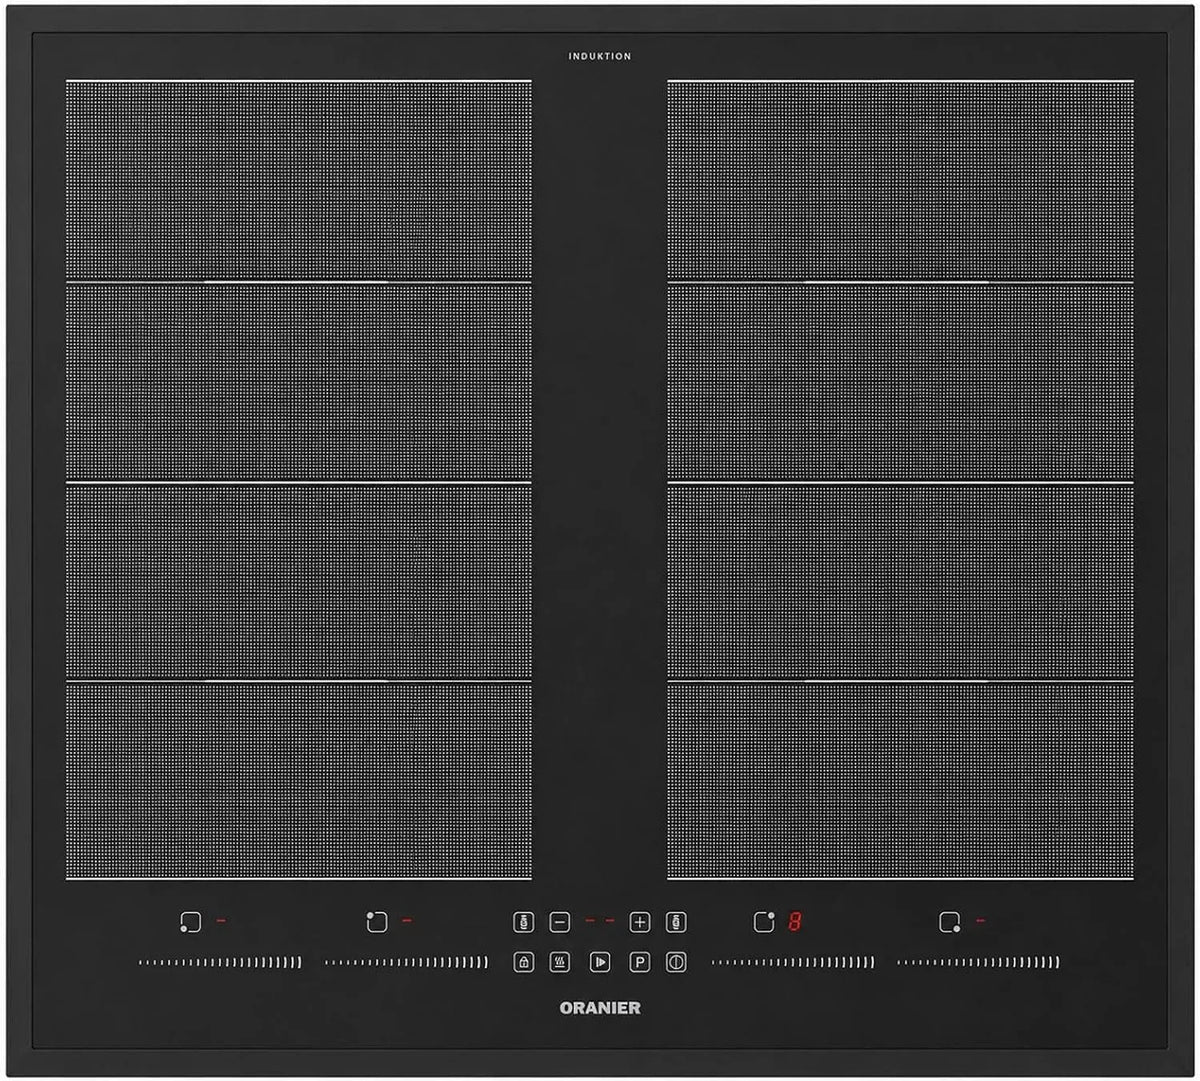Tap the INDUKTION label at top

click(600, 57)
